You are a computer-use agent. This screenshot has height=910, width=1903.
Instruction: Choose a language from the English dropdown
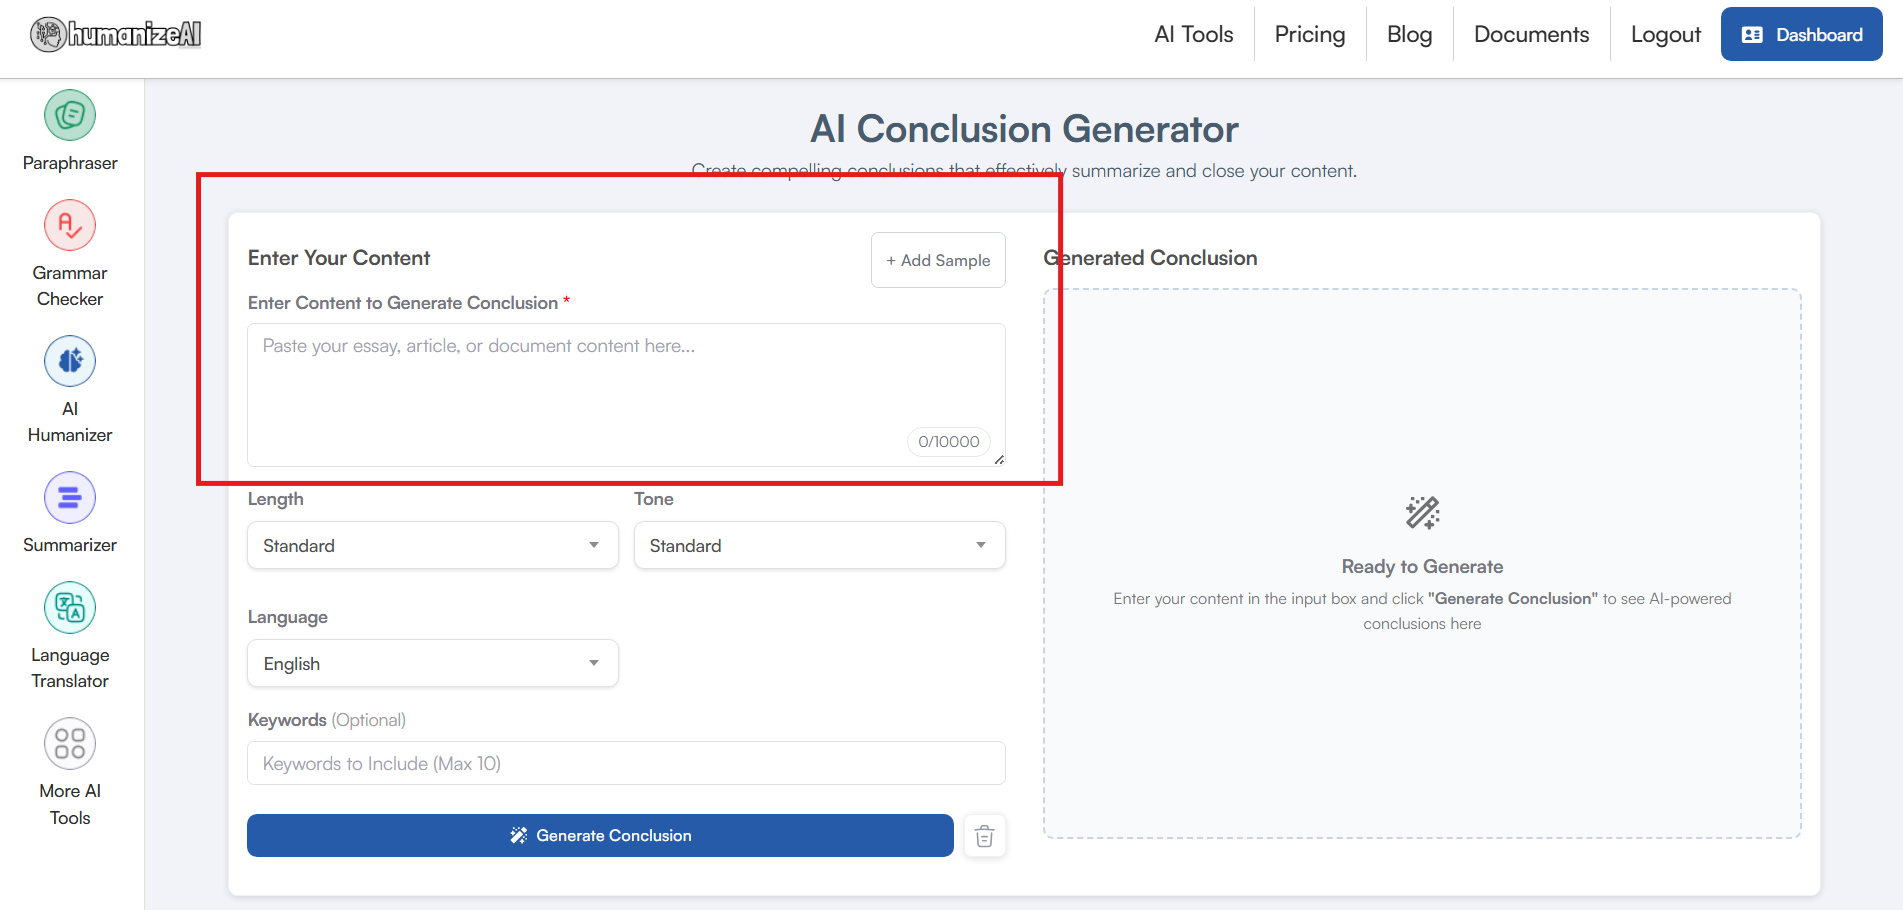pos(432,664)
